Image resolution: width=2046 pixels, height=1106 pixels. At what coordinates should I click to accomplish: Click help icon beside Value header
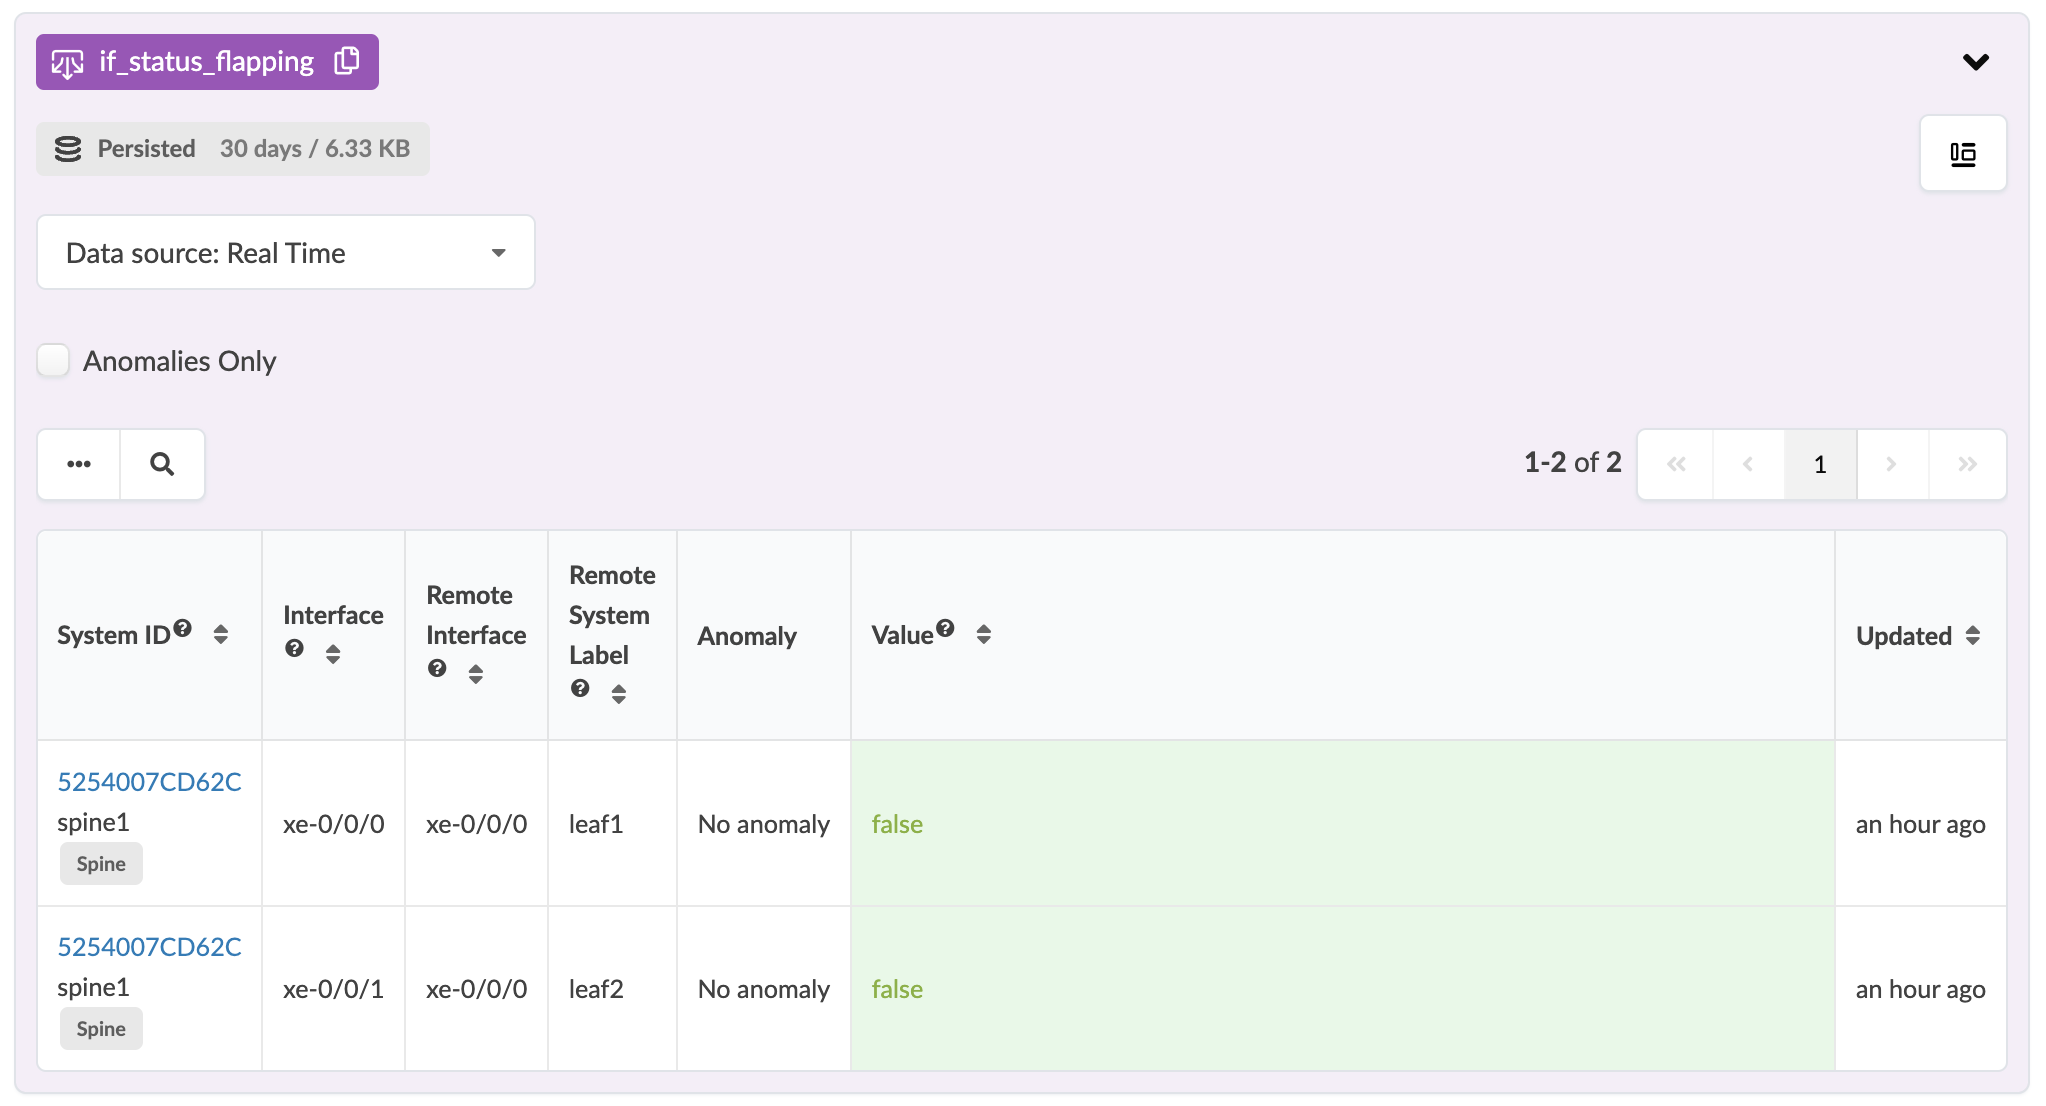point(945,628)
